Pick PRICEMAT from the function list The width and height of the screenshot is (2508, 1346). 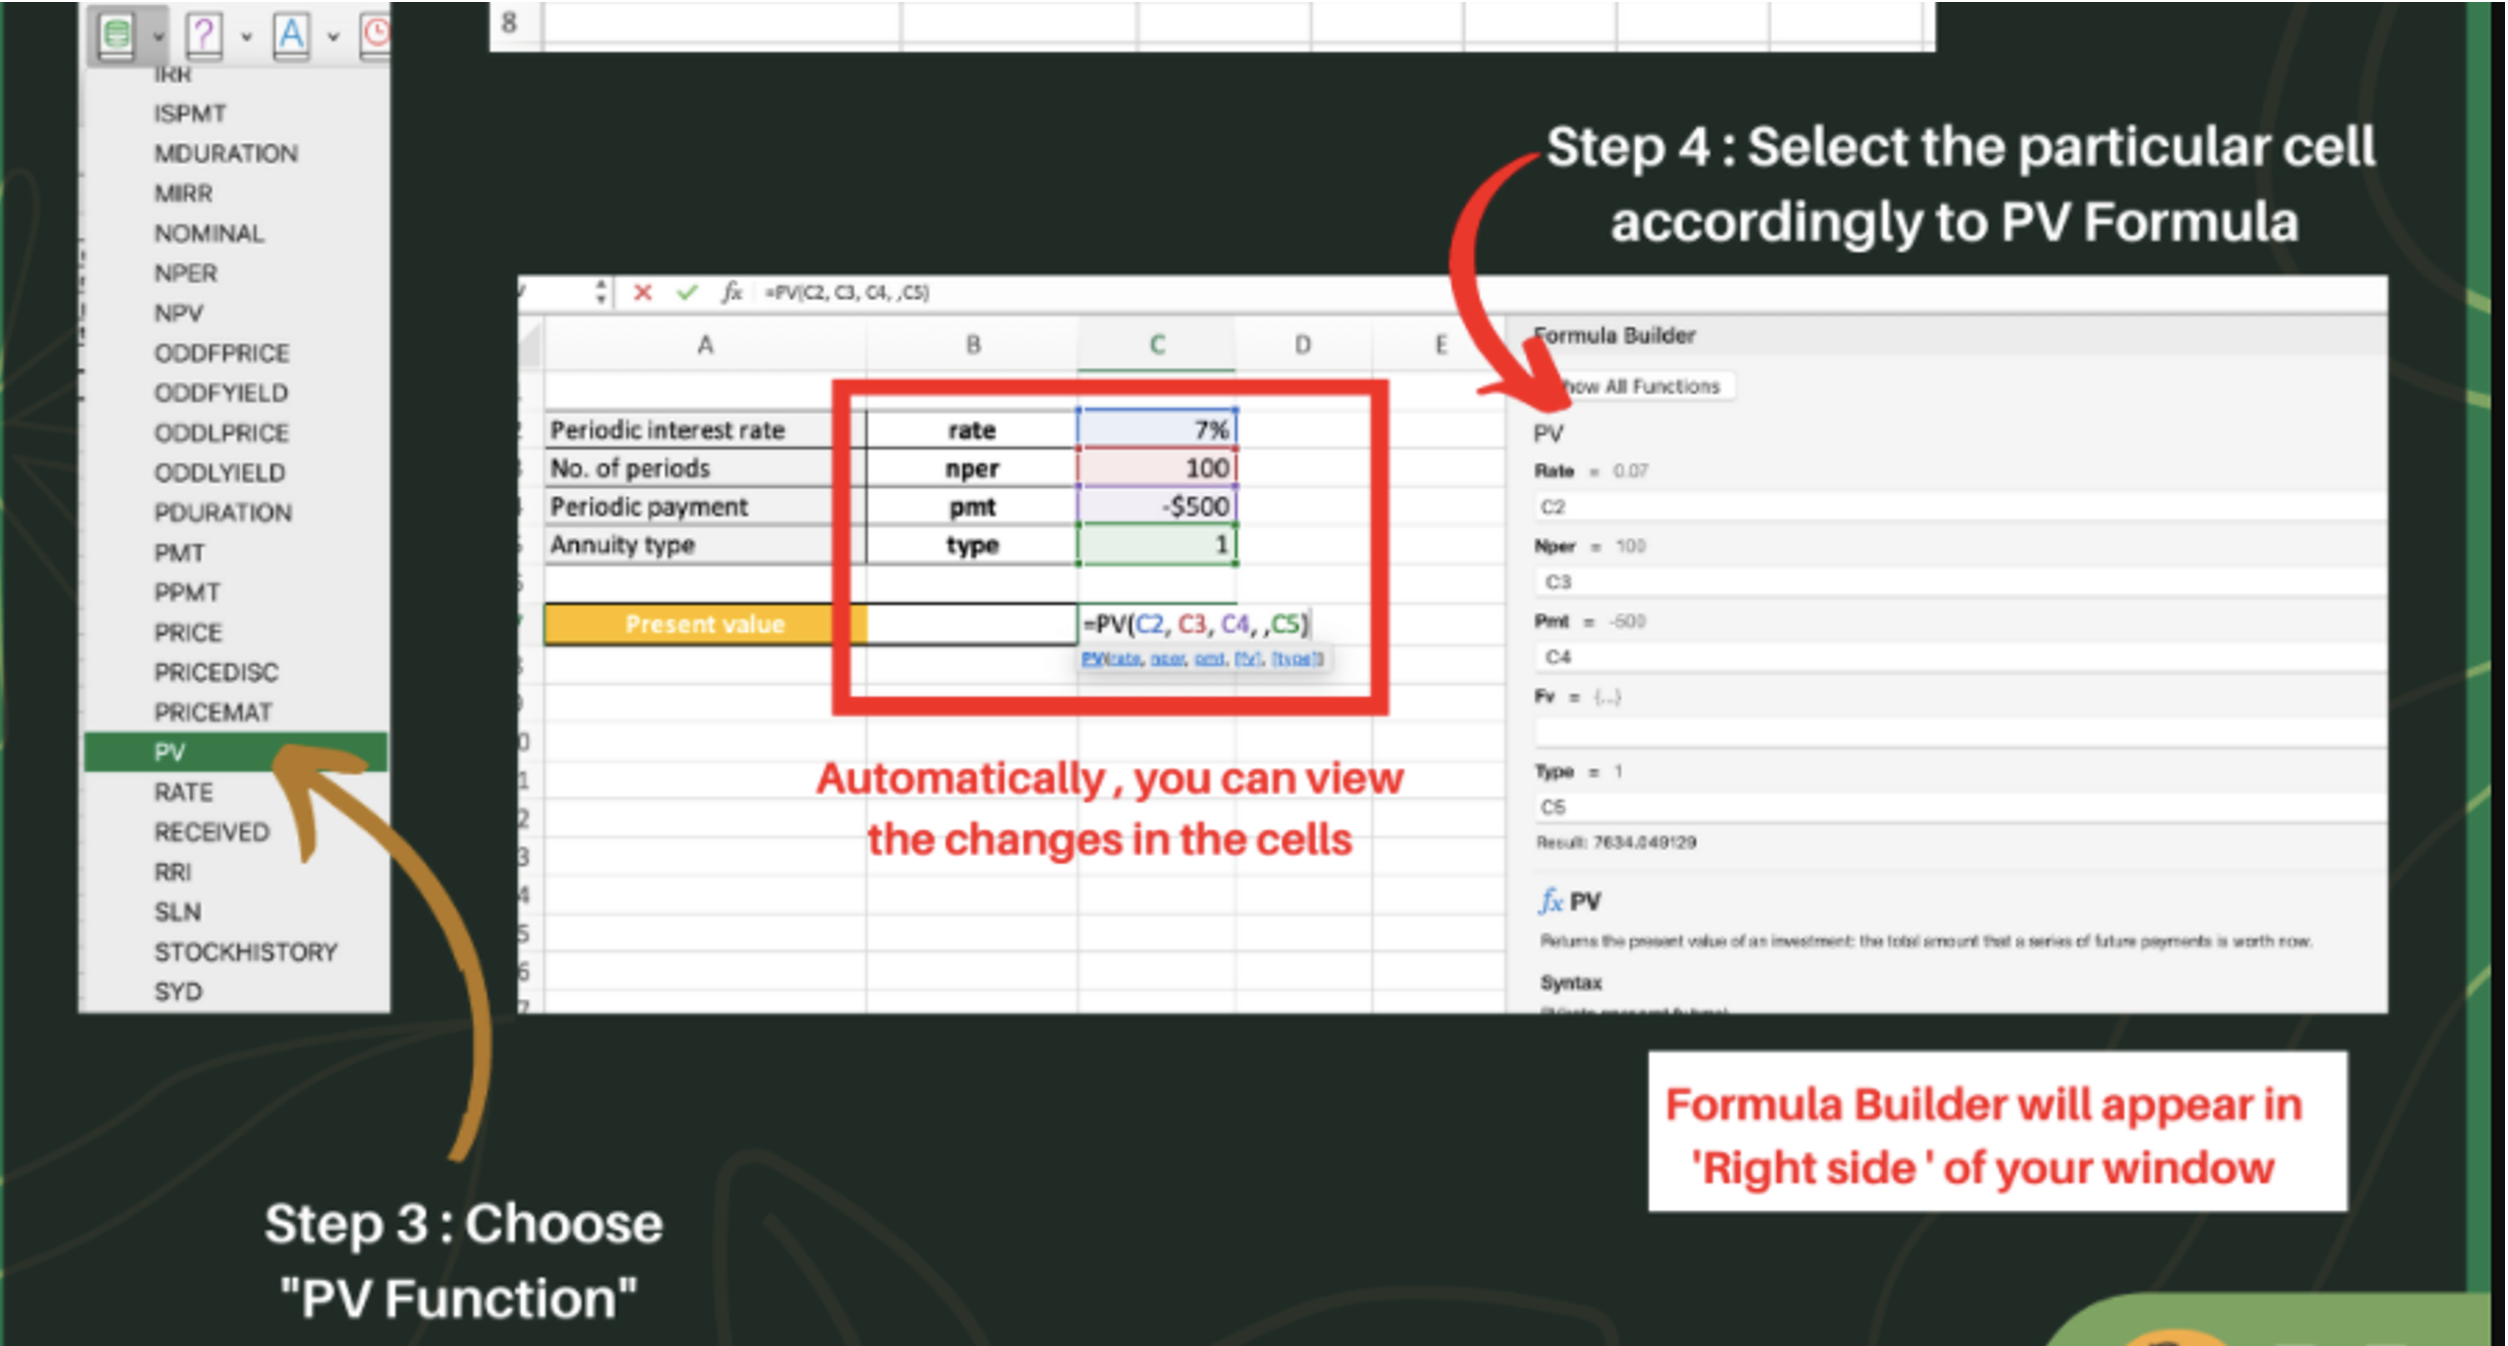[213, 712]
